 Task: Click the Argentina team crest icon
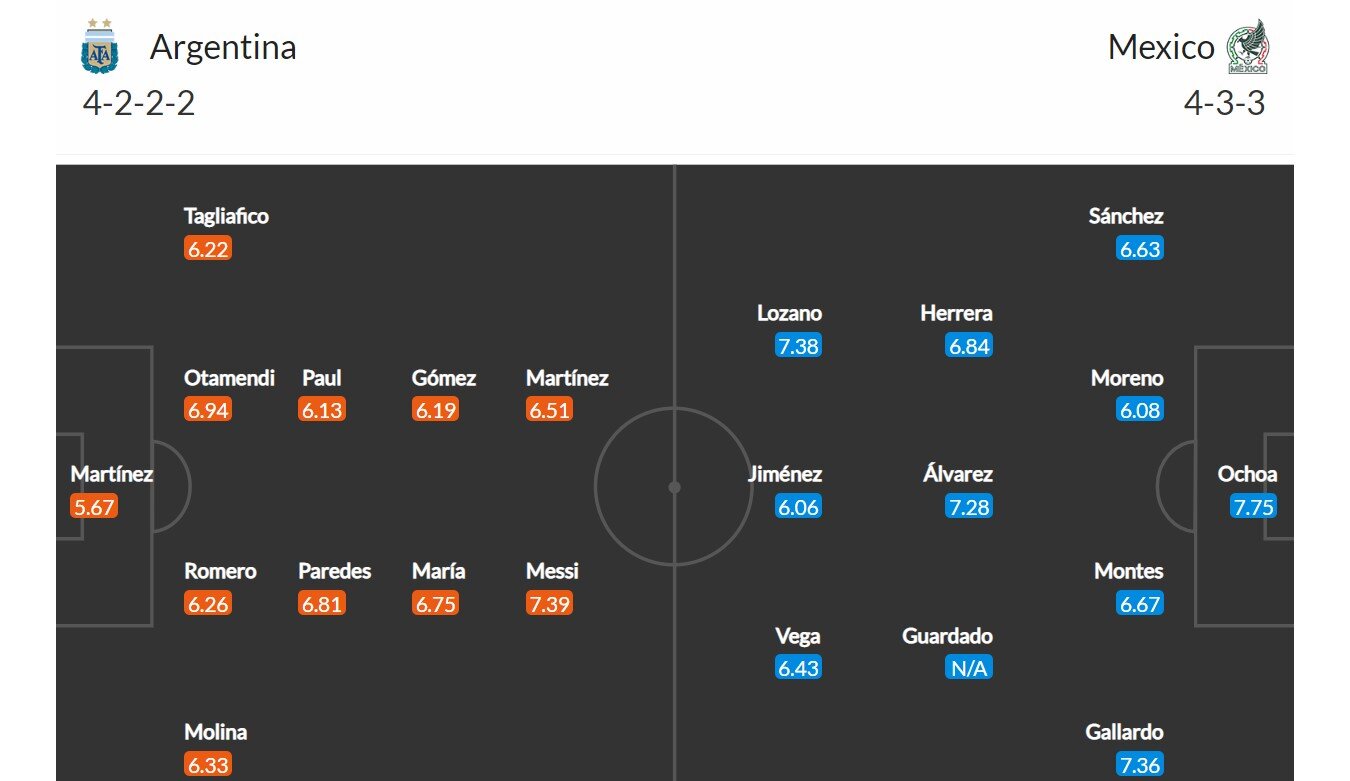coord(100,46)
